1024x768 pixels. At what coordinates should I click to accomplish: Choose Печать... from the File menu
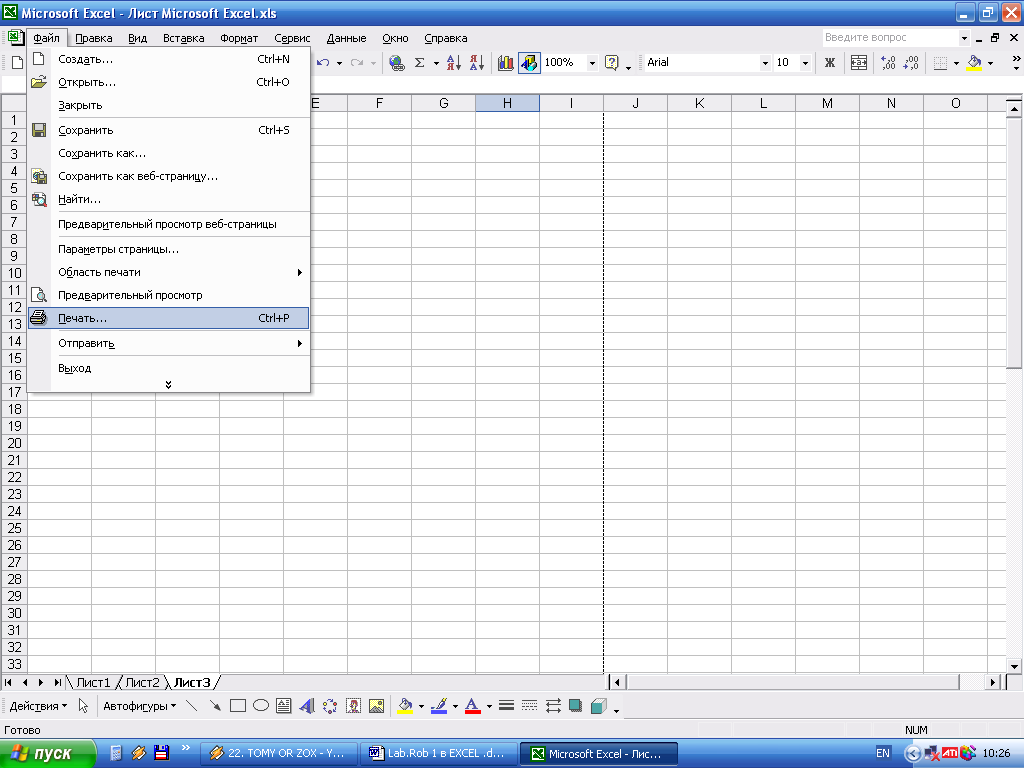tap(168, 318)
